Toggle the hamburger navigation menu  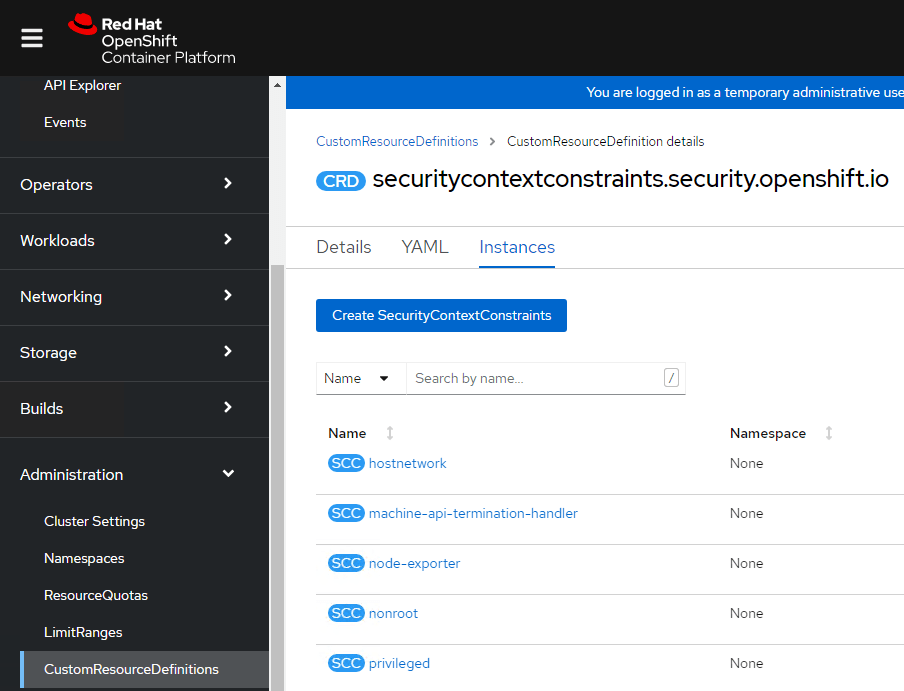pos(32,38)
